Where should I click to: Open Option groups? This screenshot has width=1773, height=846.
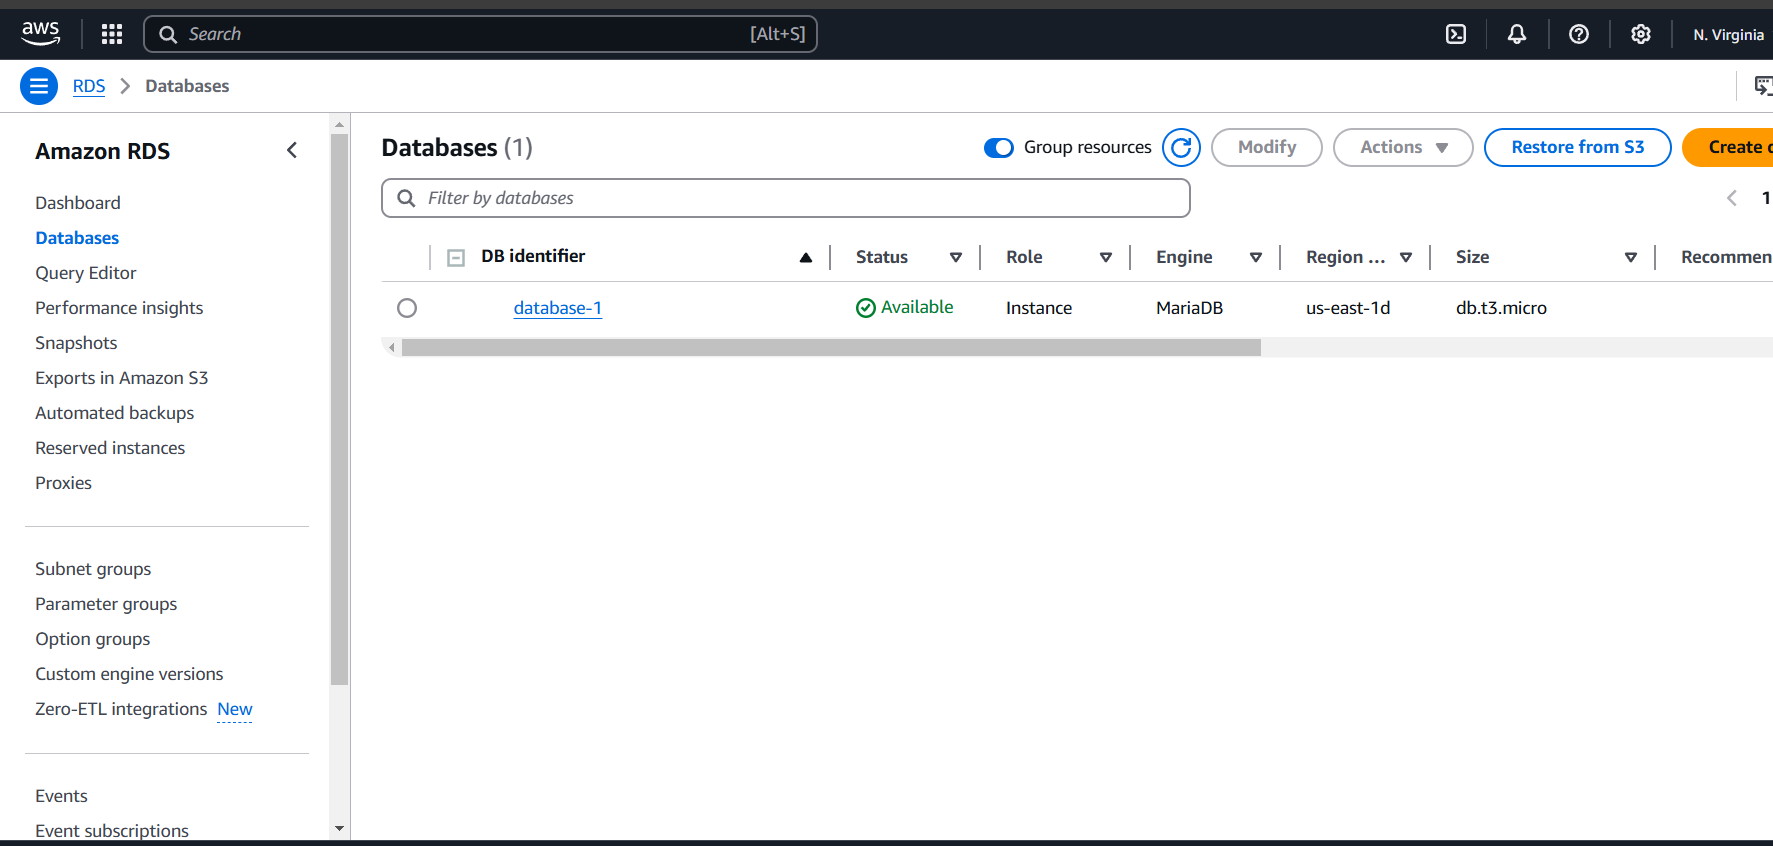pos(93,639)
